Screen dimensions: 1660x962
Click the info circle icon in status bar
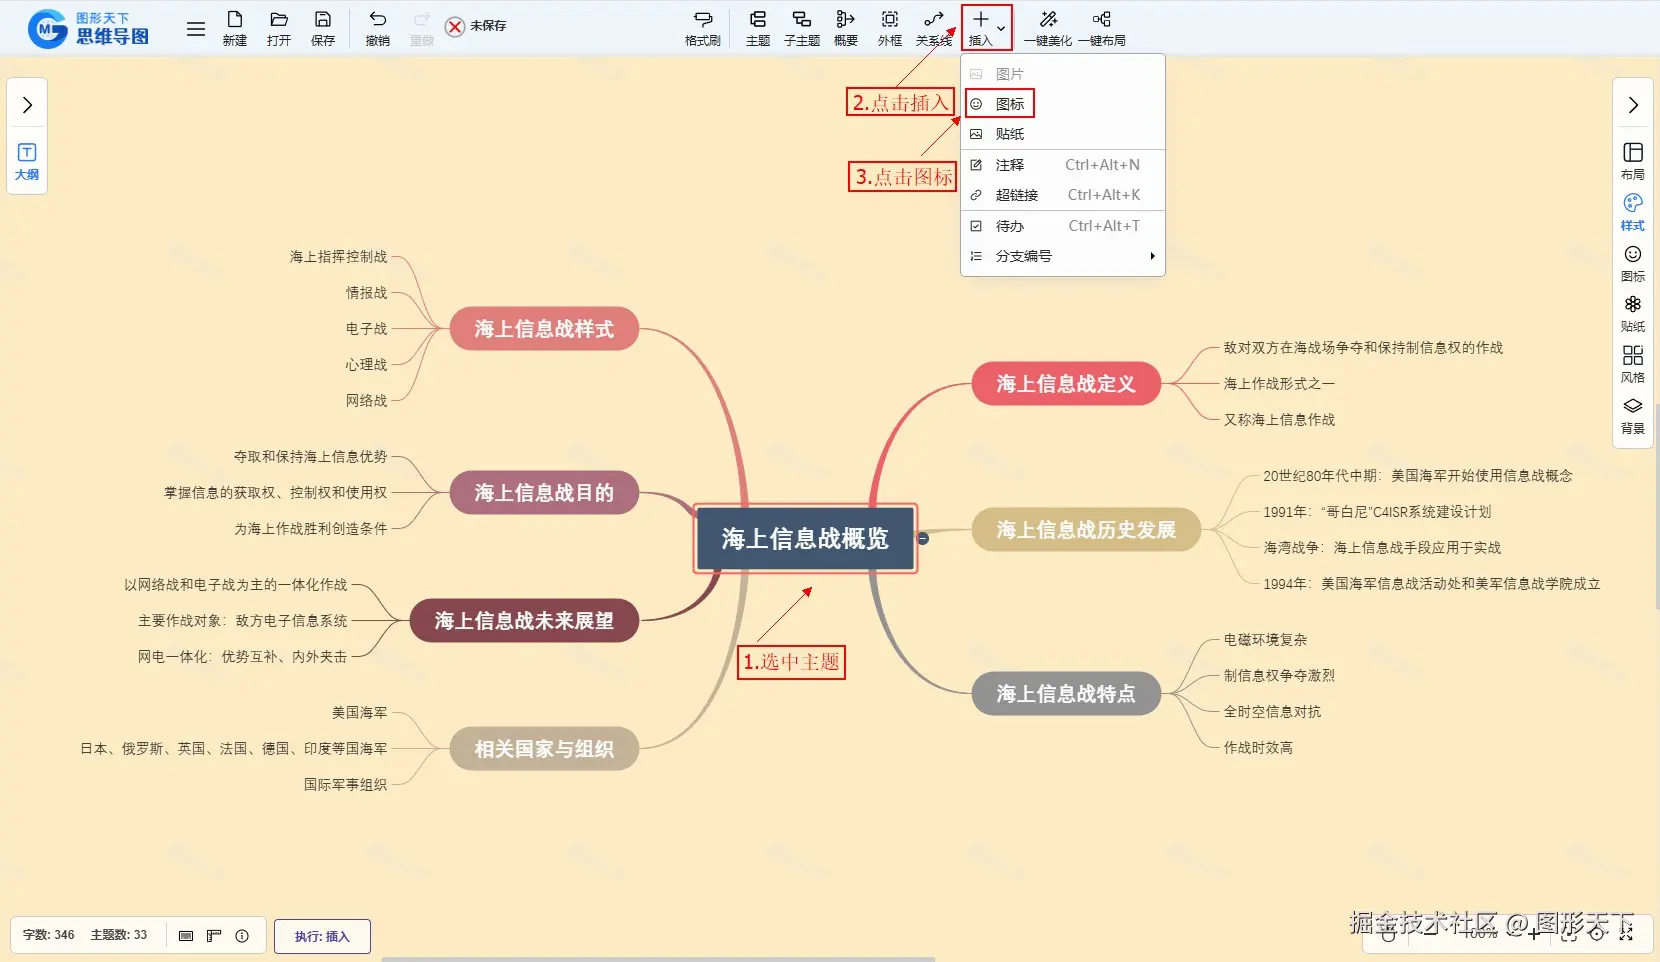(242, 936)
